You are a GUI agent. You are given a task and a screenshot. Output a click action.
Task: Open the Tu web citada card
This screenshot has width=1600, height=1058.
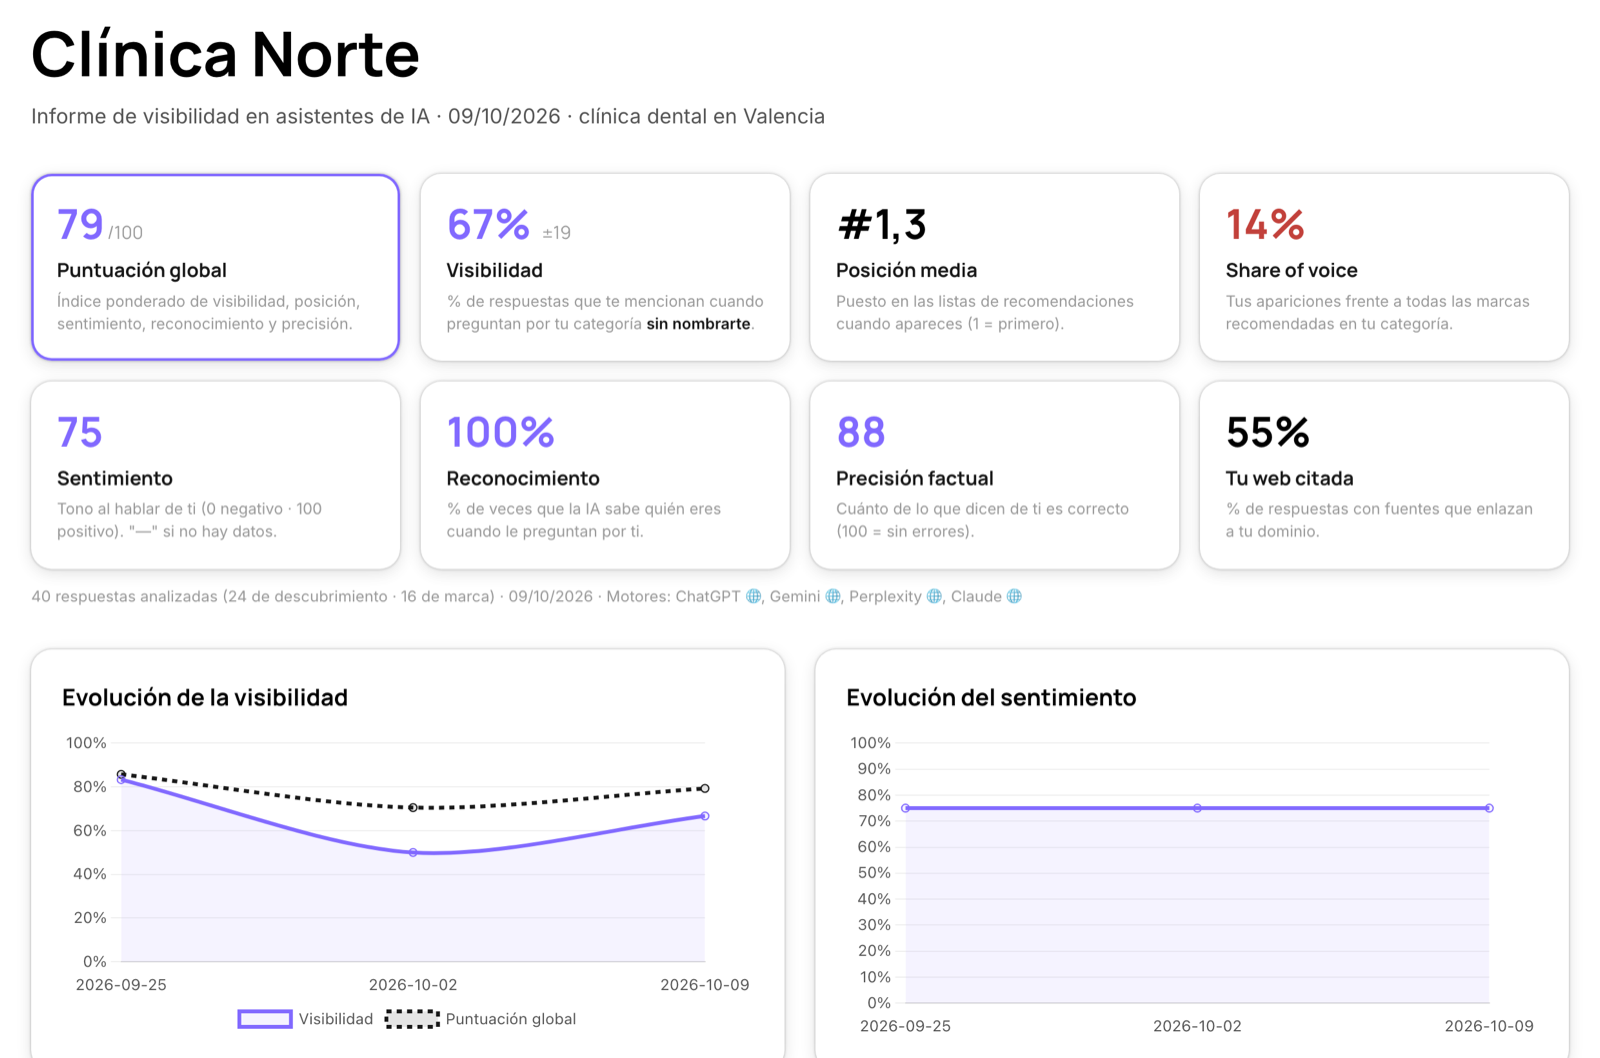pos(1384,475)
